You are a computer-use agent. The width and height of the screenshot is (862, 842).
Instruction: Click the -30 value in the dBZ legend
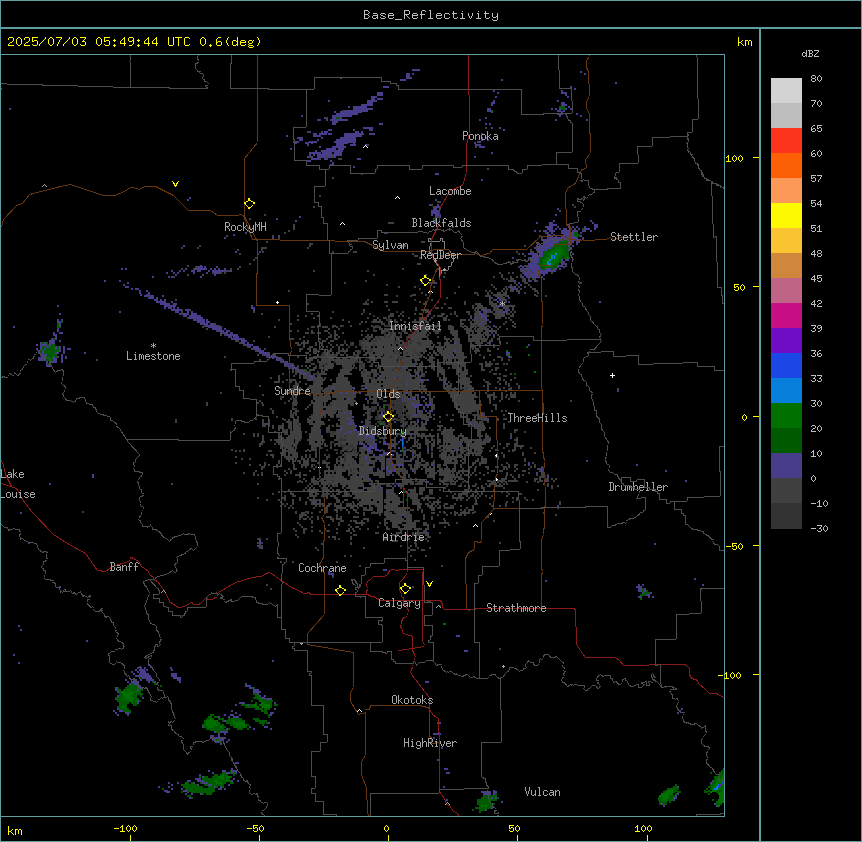click(819, 528)
